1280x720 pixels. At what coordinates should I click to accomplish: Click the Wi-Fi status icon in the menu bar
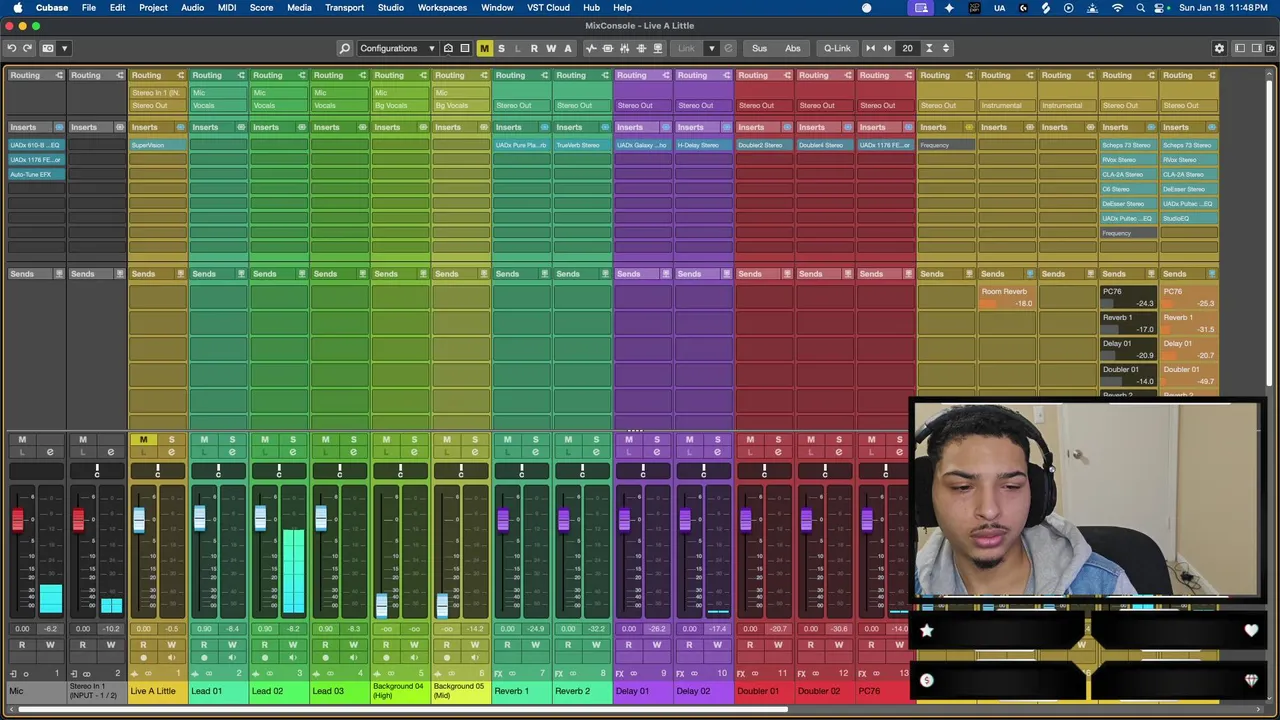click(x=1117, y=8)
